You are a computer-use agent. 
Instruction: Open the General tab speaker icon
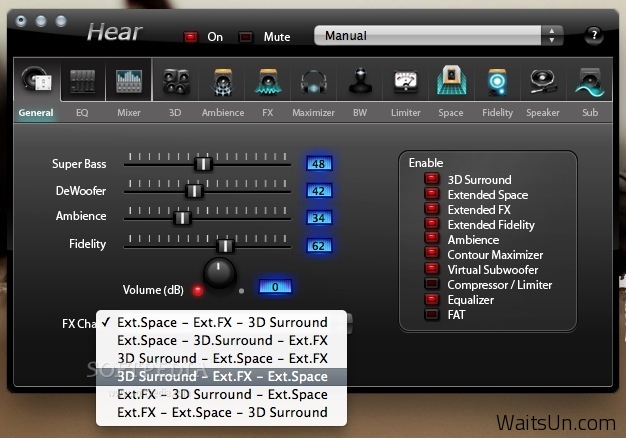[x=37, y=80]
